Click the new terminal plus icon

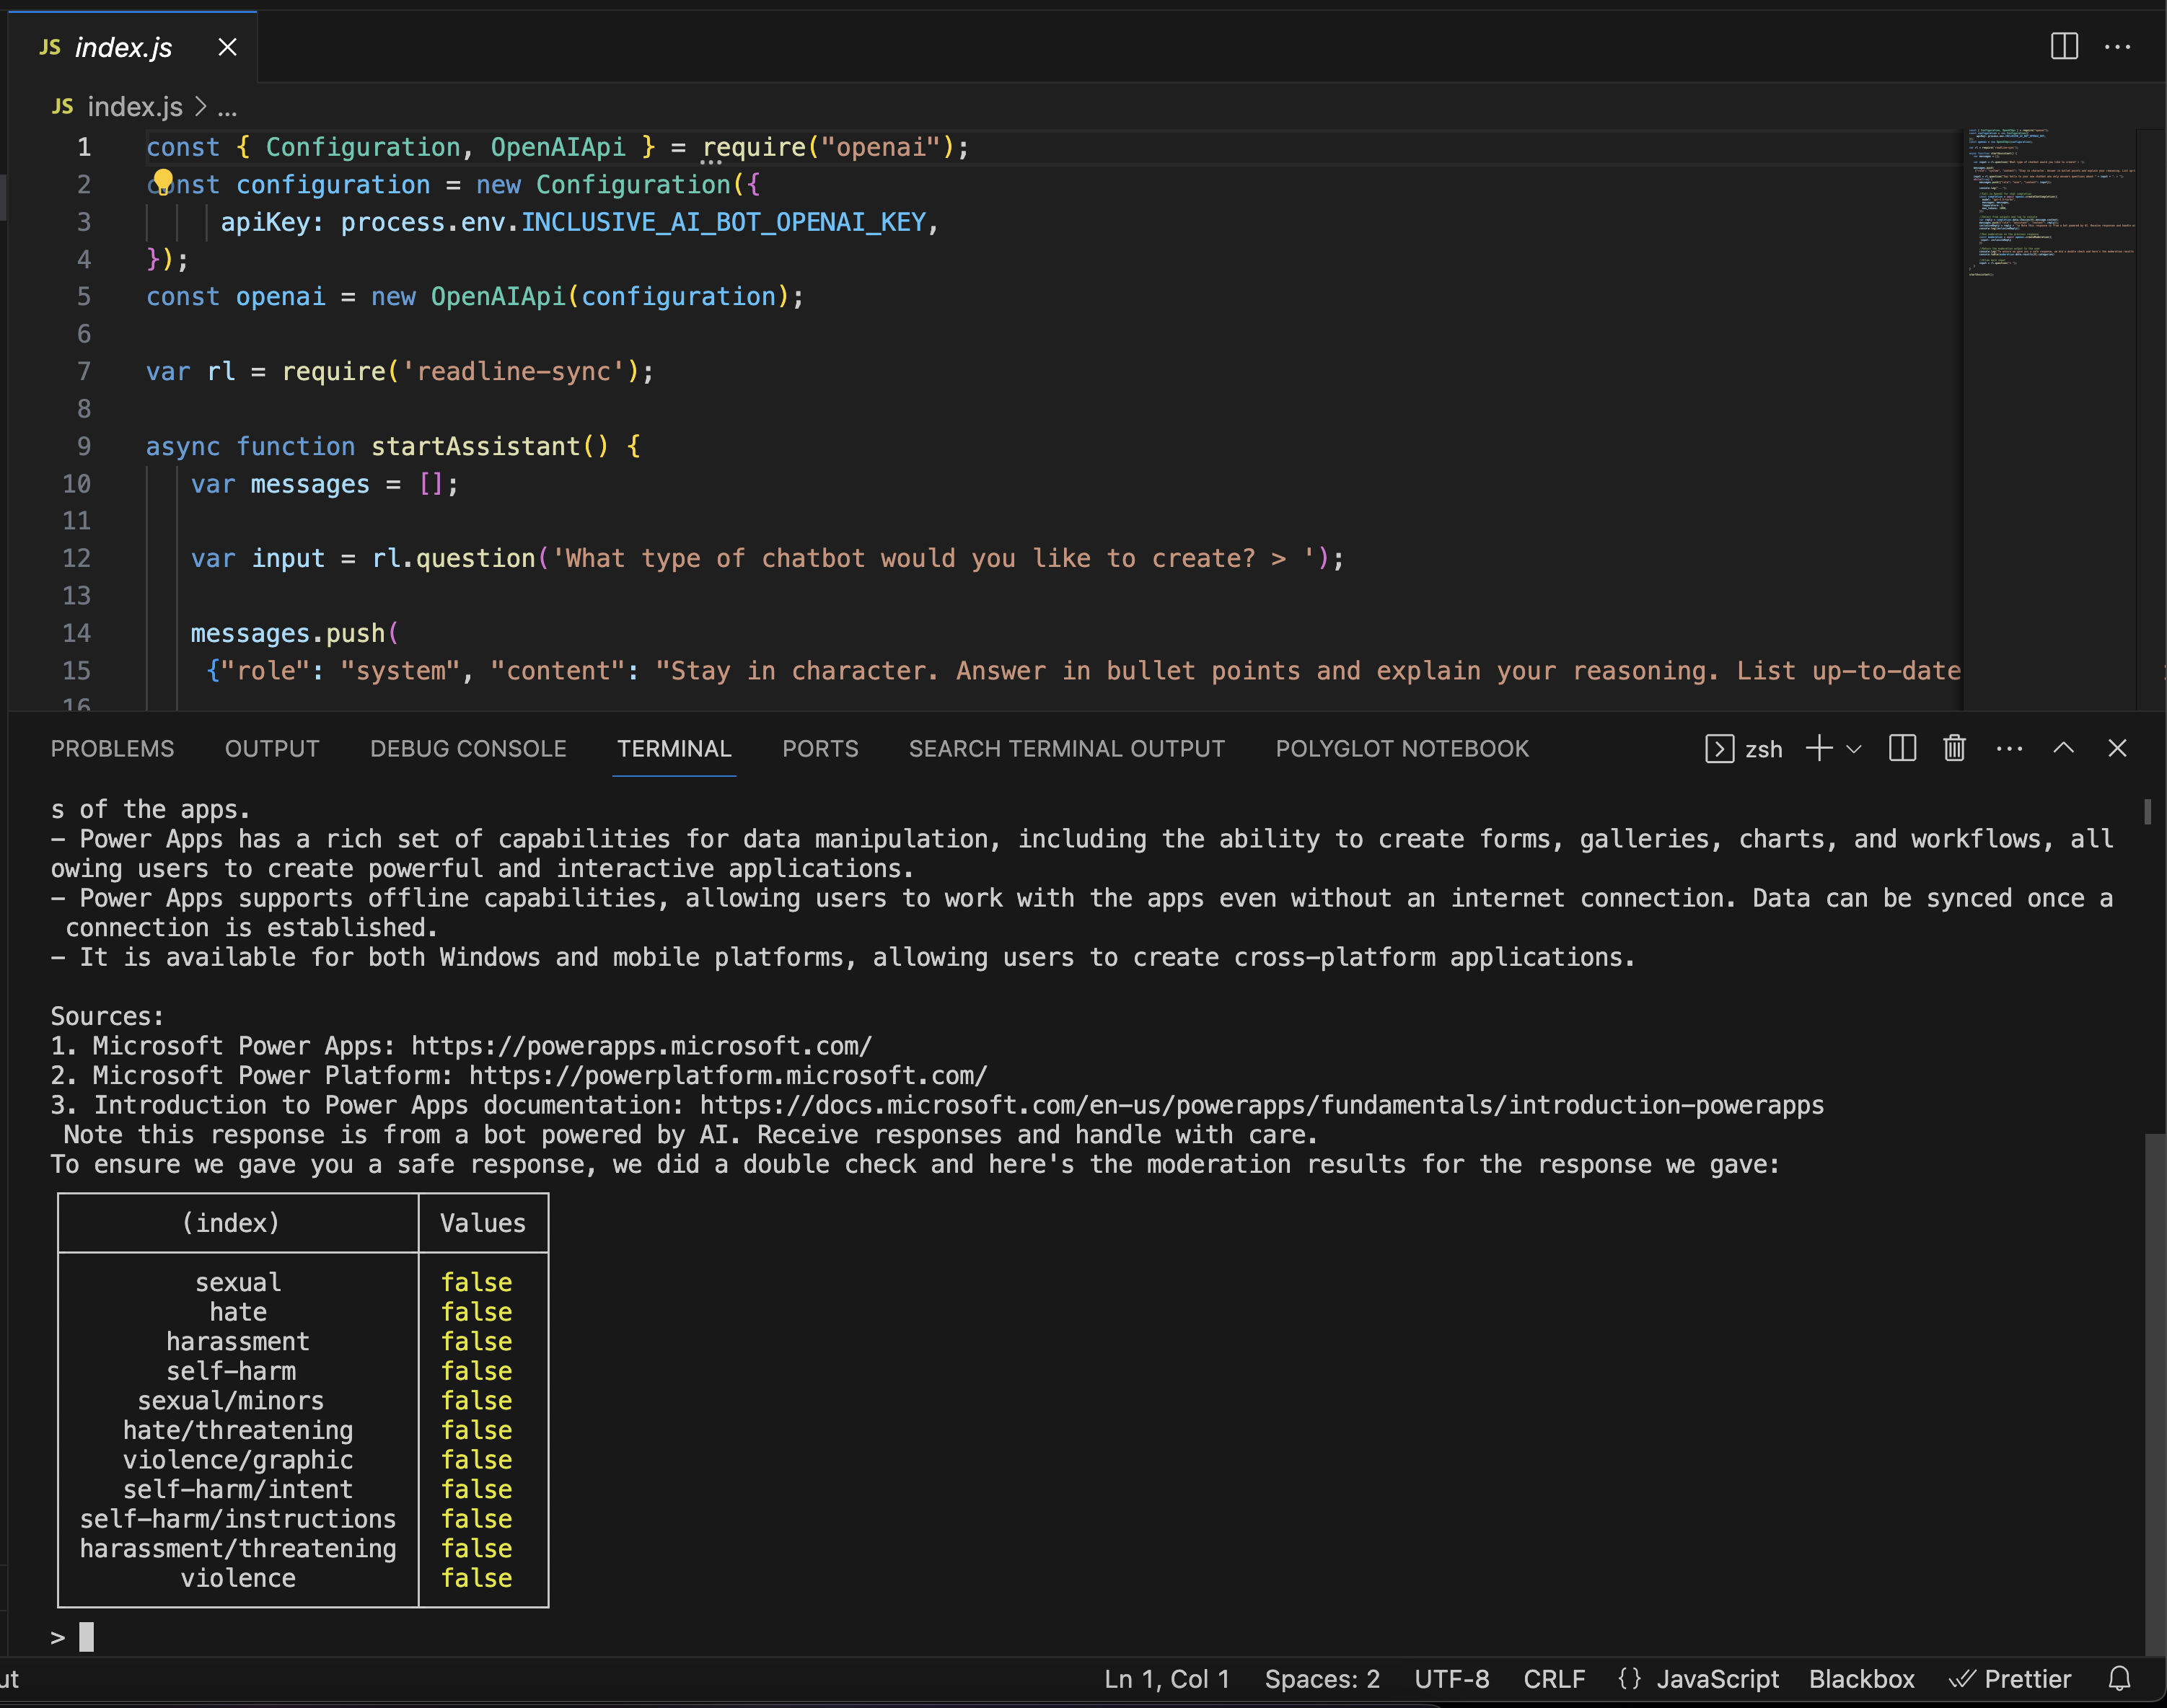click(x=1819, y=748)
